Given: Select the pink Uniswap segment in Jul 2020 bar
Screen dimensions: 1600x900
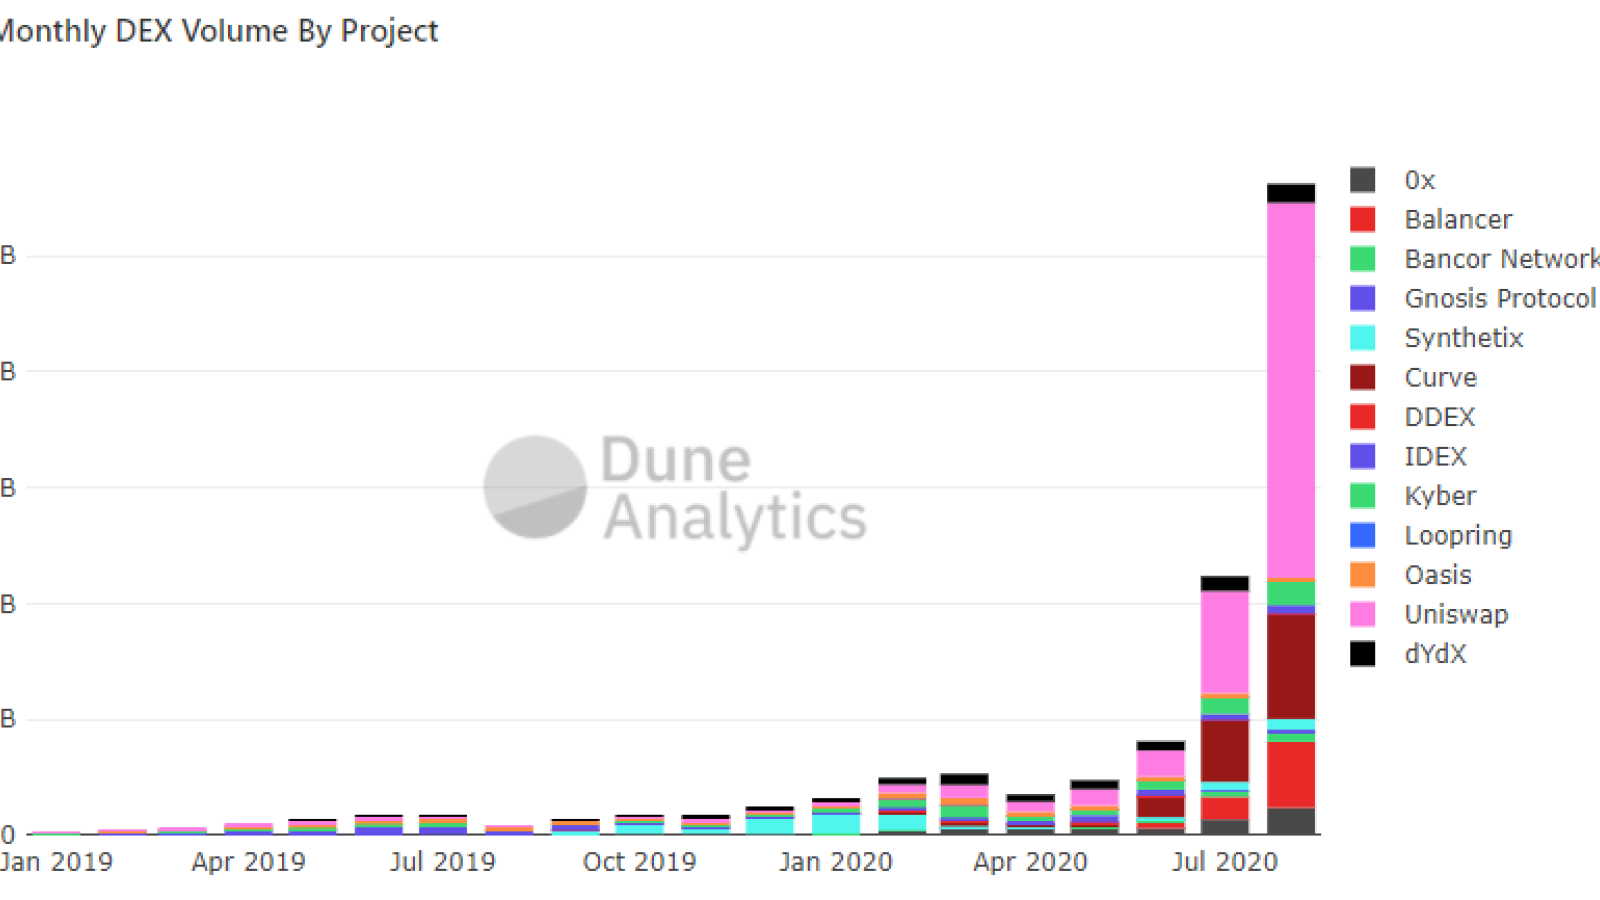Looking at the screenshot, I should tap(1225, 642).
